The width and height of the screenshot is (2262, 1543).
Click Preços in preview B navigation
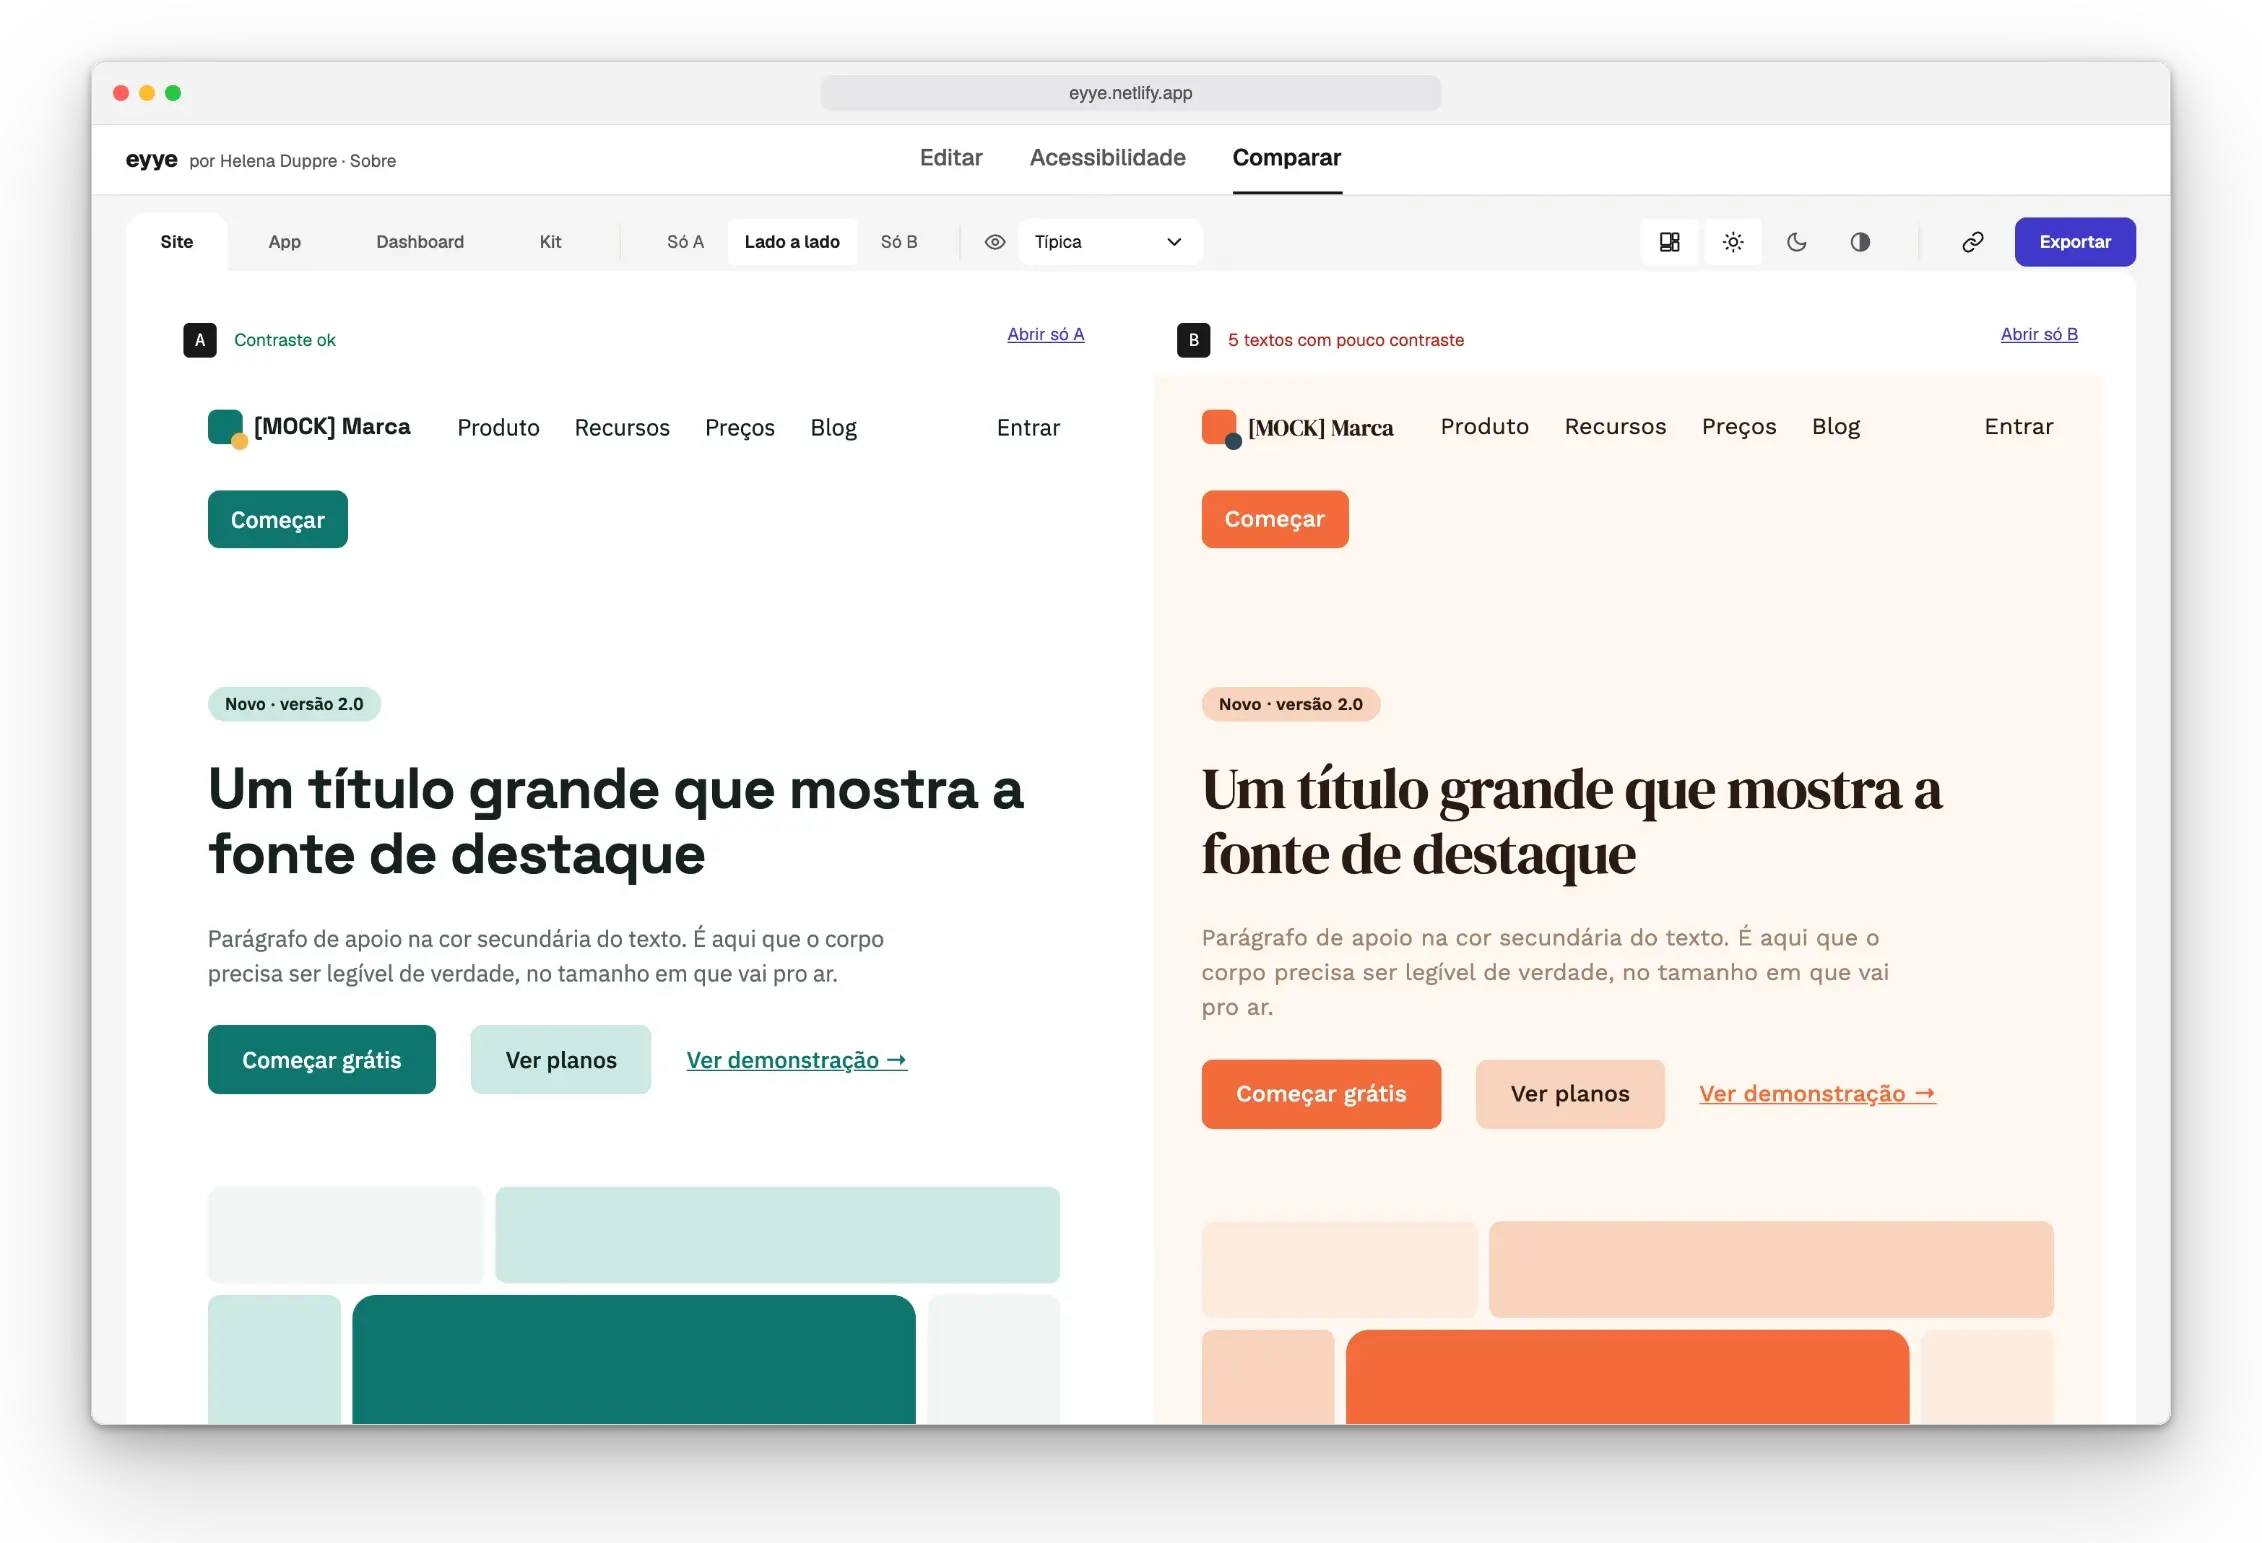click(x=1739, y=427)
